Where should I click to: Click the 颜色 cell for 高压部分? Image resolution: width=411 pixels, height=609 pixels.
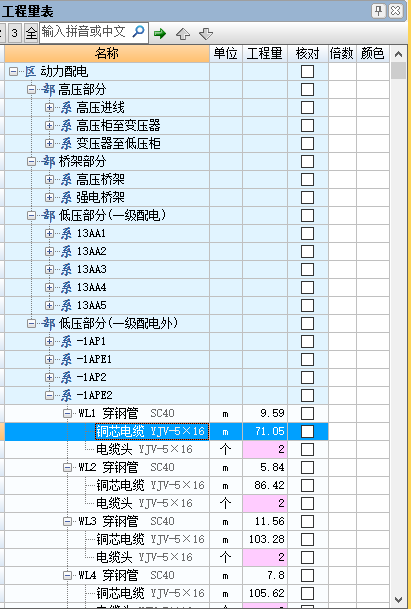pos(373,90)
